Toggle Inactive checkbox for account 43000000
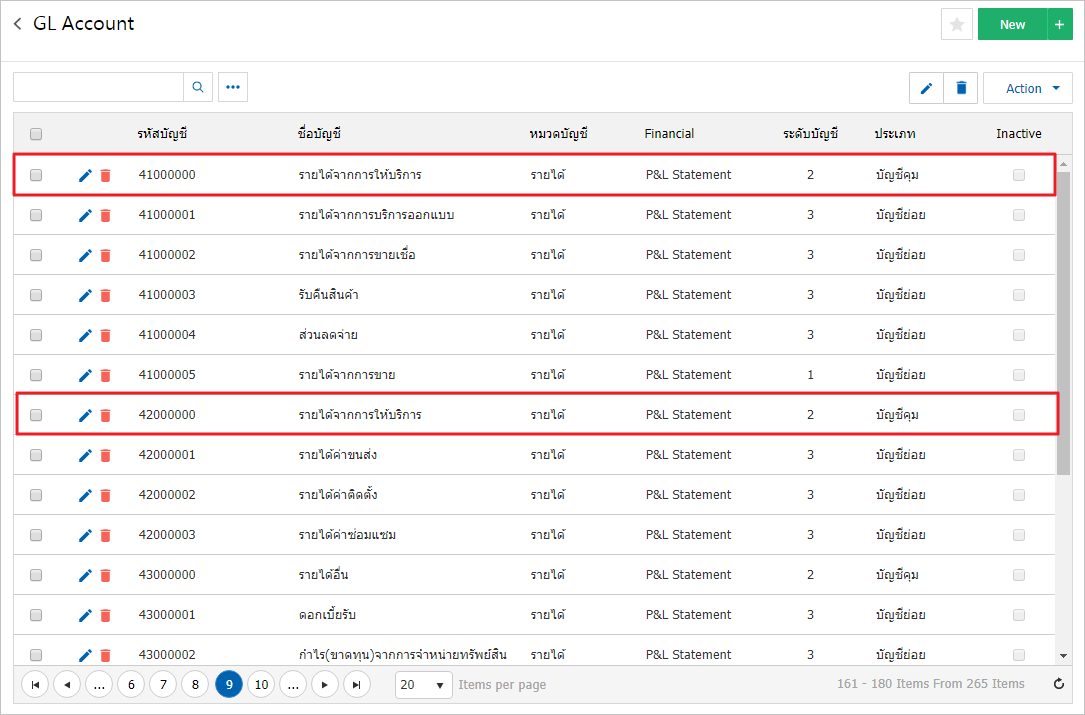The height and width of the screenshot is (715, 1085). (1019, 575)
